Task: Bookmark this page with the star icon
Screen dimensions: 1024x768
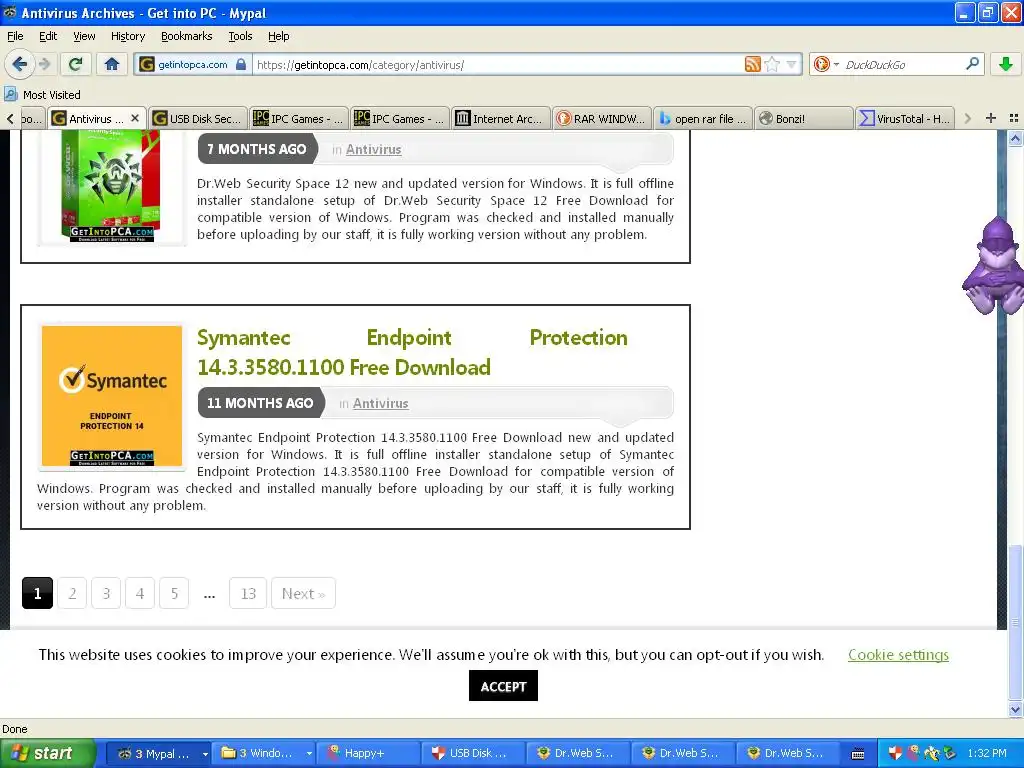Action: (x=772, y=64)
